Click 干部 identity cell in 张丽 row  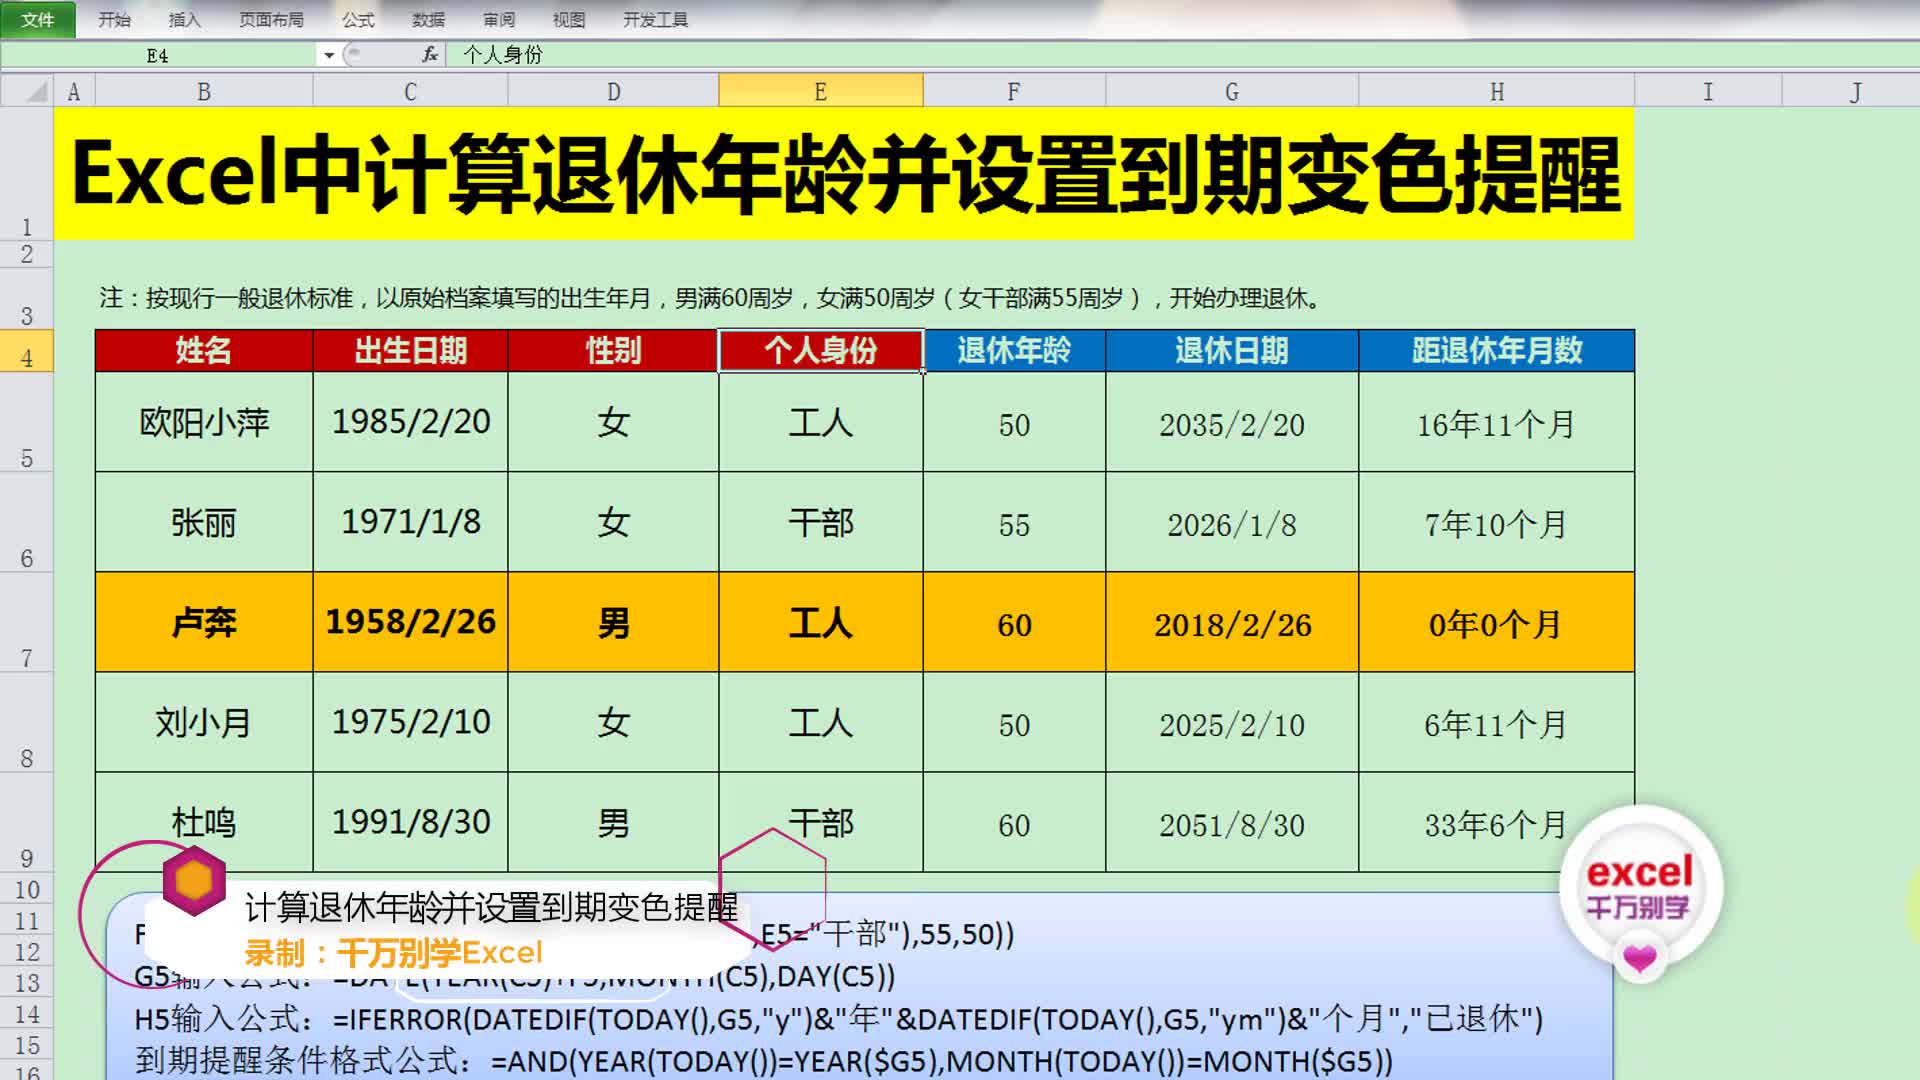click(x=820, y=522)
